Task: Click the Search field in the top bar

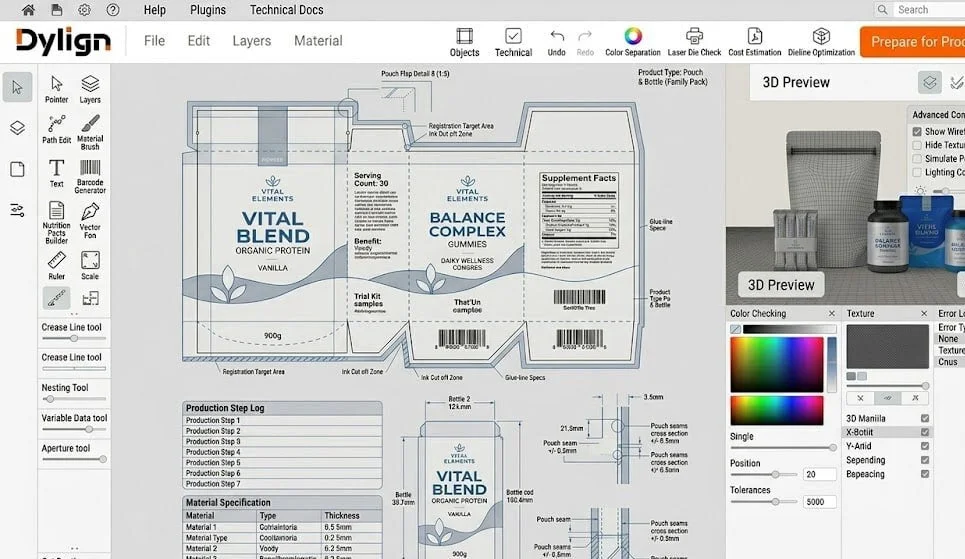Action: click(928, 10)
